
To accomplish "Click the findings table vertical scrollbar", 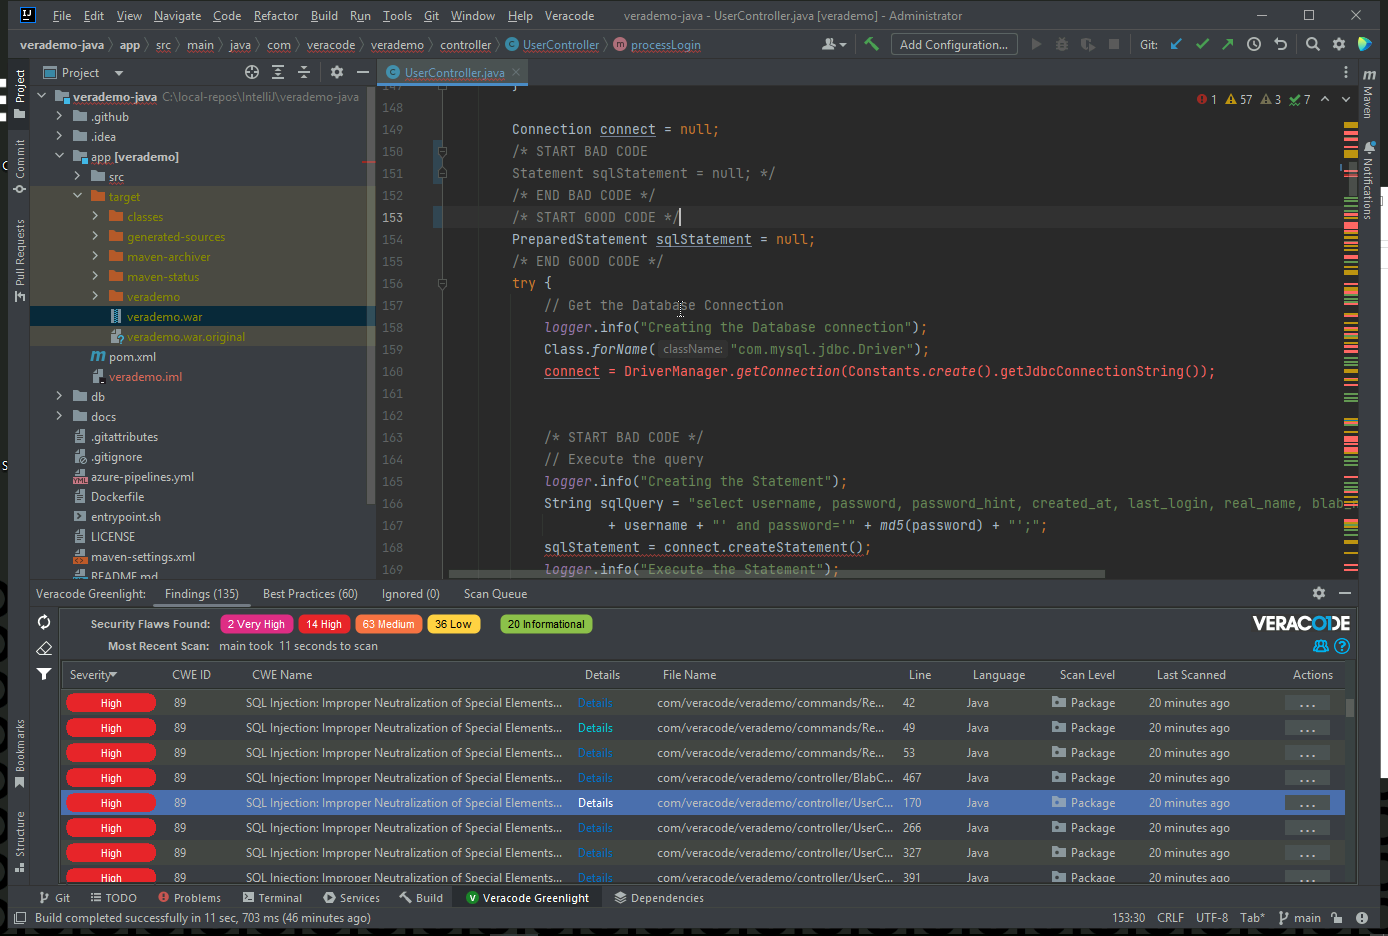I will pyautogui.click(x=1350, y=708).
